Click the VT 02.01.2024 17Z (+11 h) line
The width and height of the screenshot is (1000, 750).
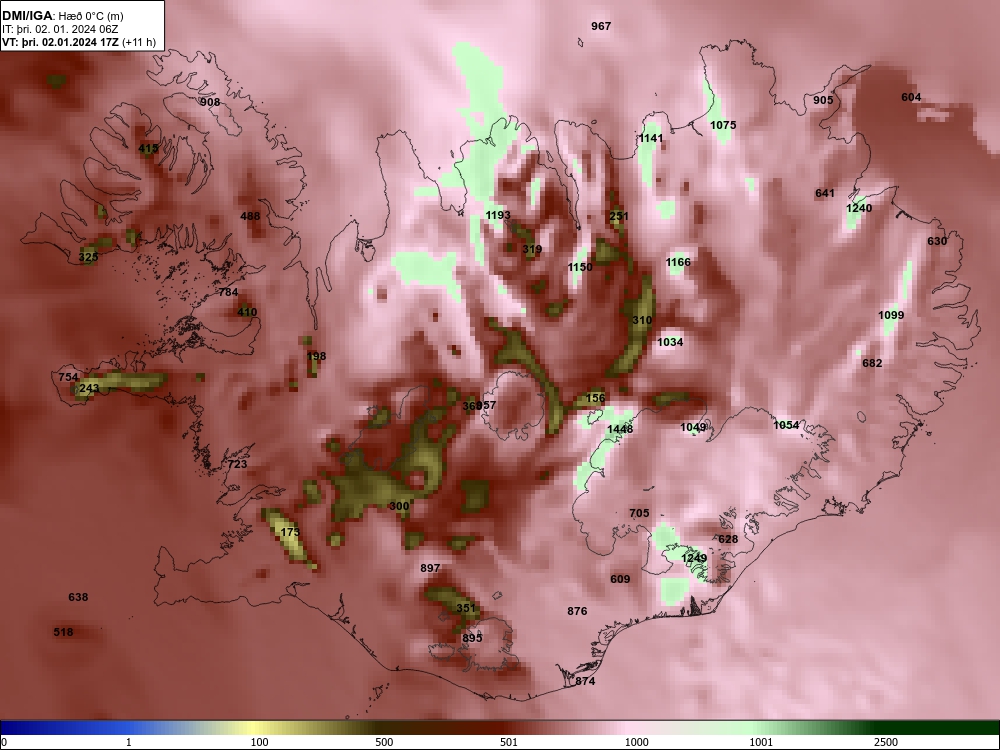click(79, 42)
